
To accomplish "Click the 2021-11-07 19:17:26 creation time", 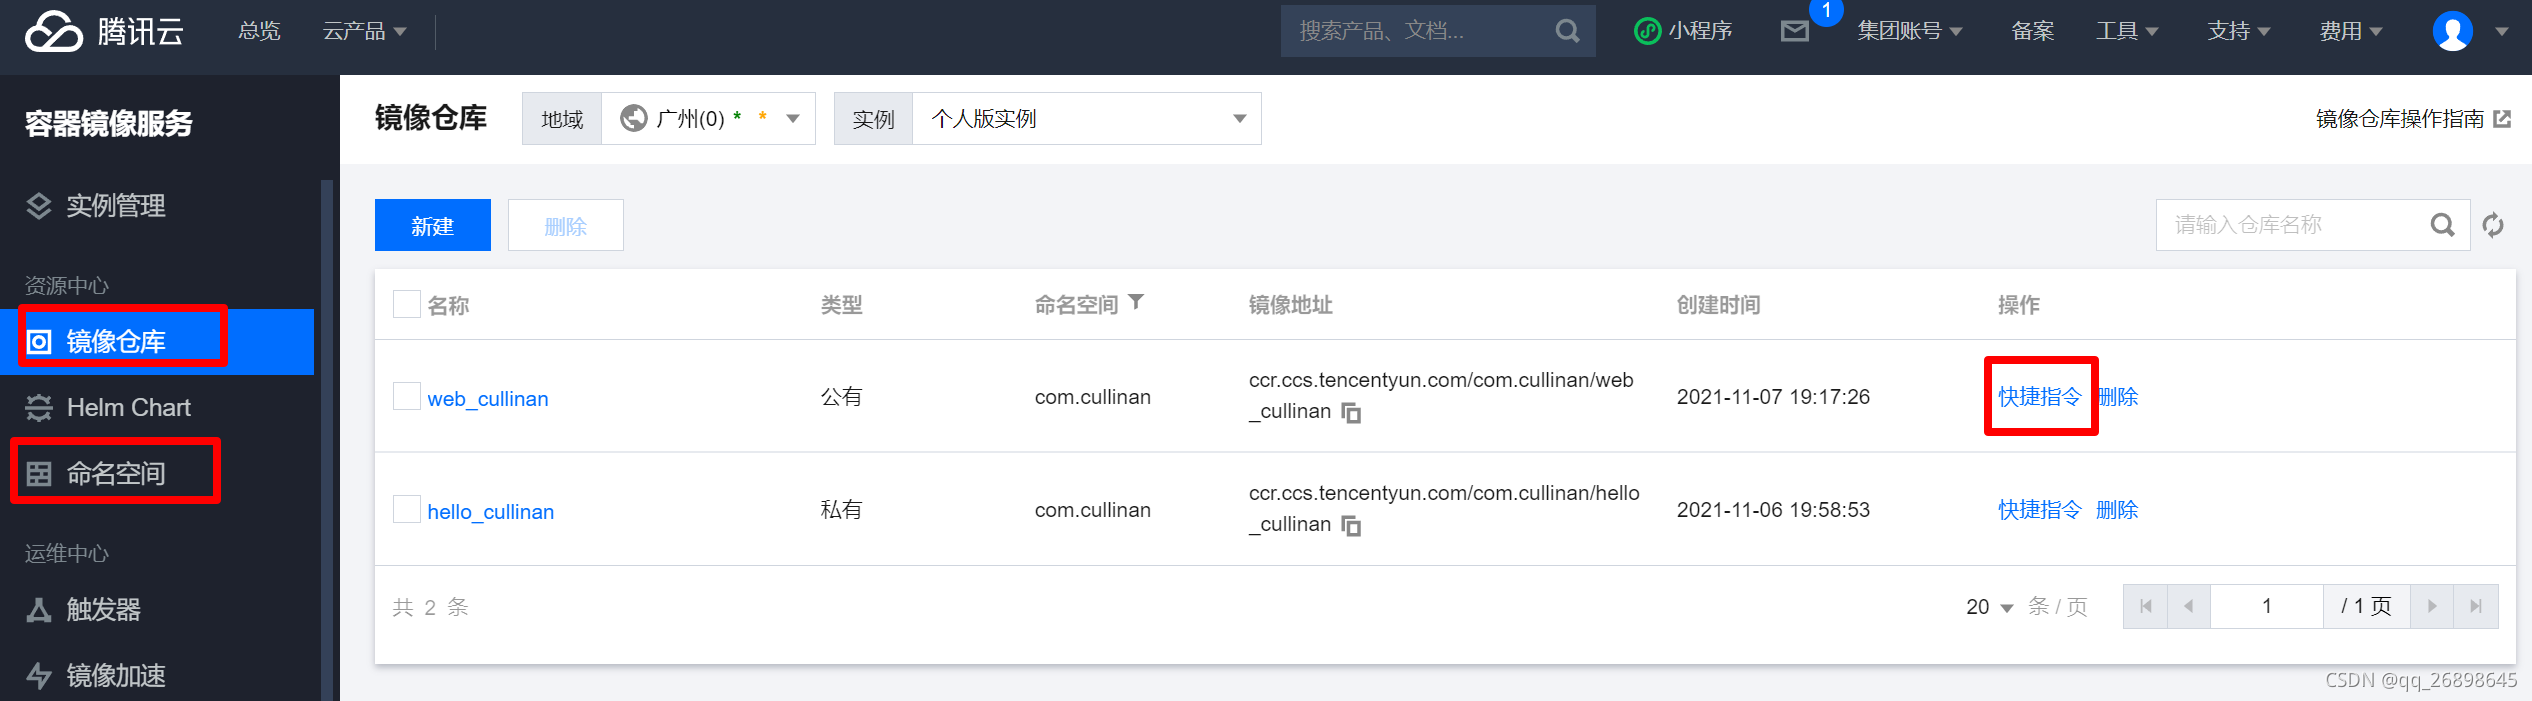I will tap(1773, 397).
